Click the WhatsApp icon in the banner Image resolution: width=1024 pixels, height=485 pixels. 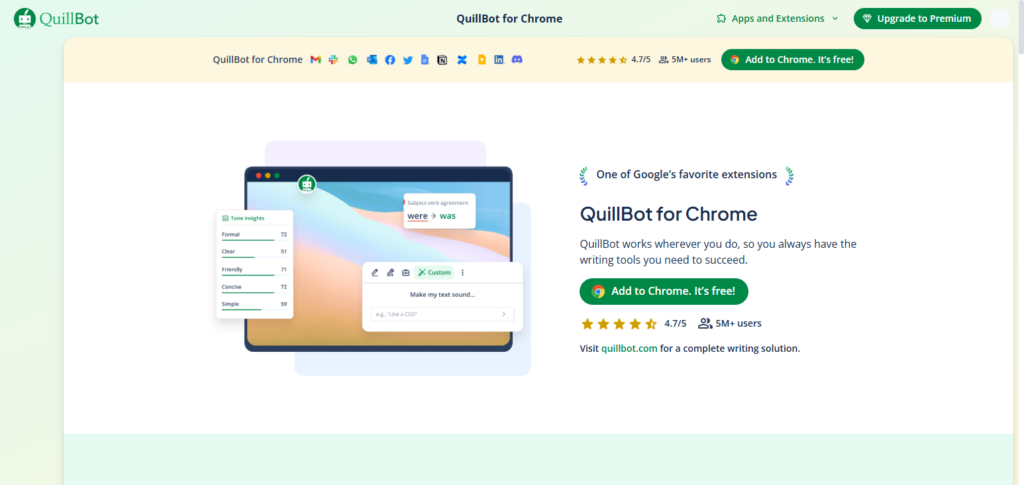[352, 60]
